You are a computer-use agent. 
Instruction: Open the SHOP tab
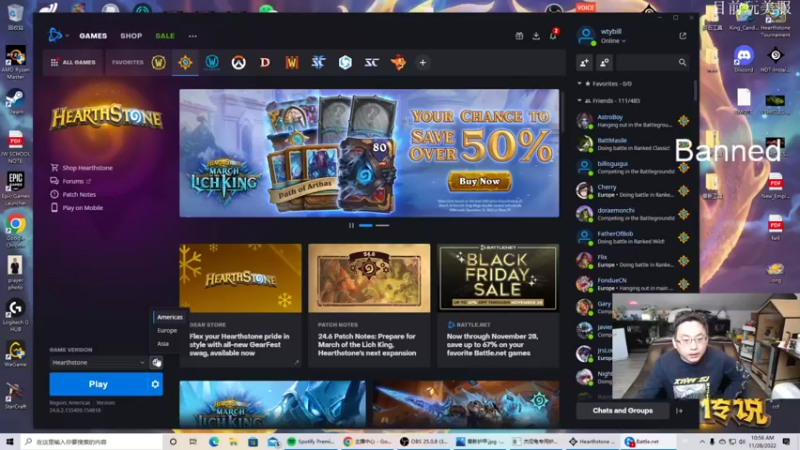pyautogui.click(x=131, y=36)
